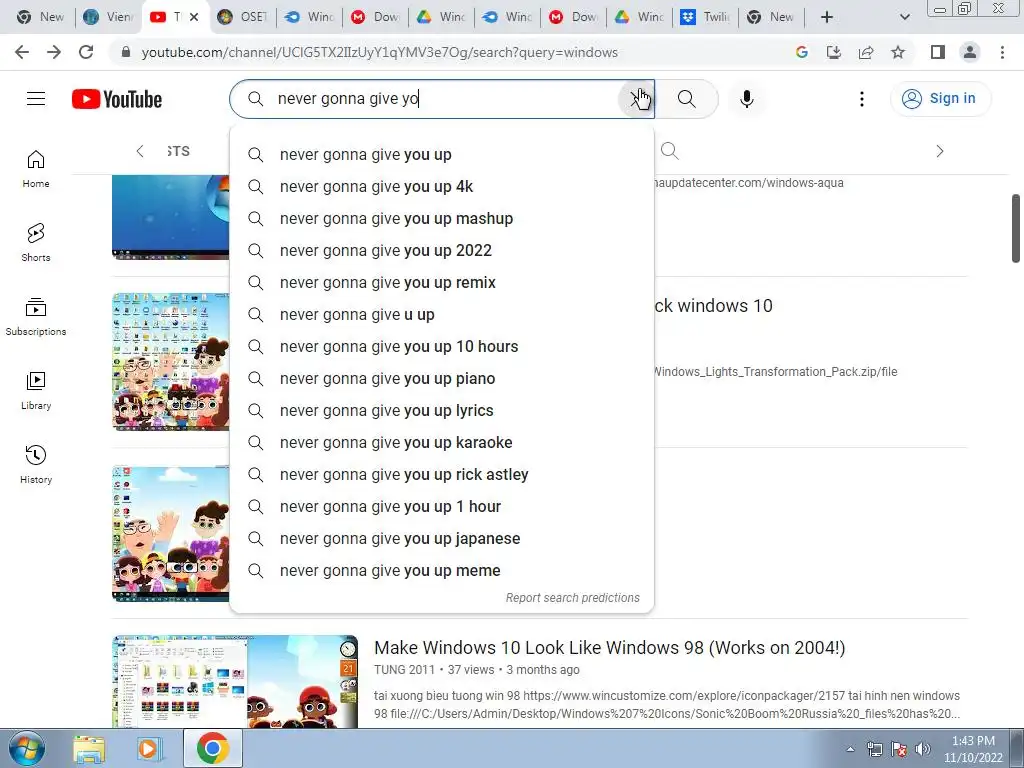Click the magnifier search submit button
Image resolution: width=1024 pixels, height=768 pixels.
(686, 99)
